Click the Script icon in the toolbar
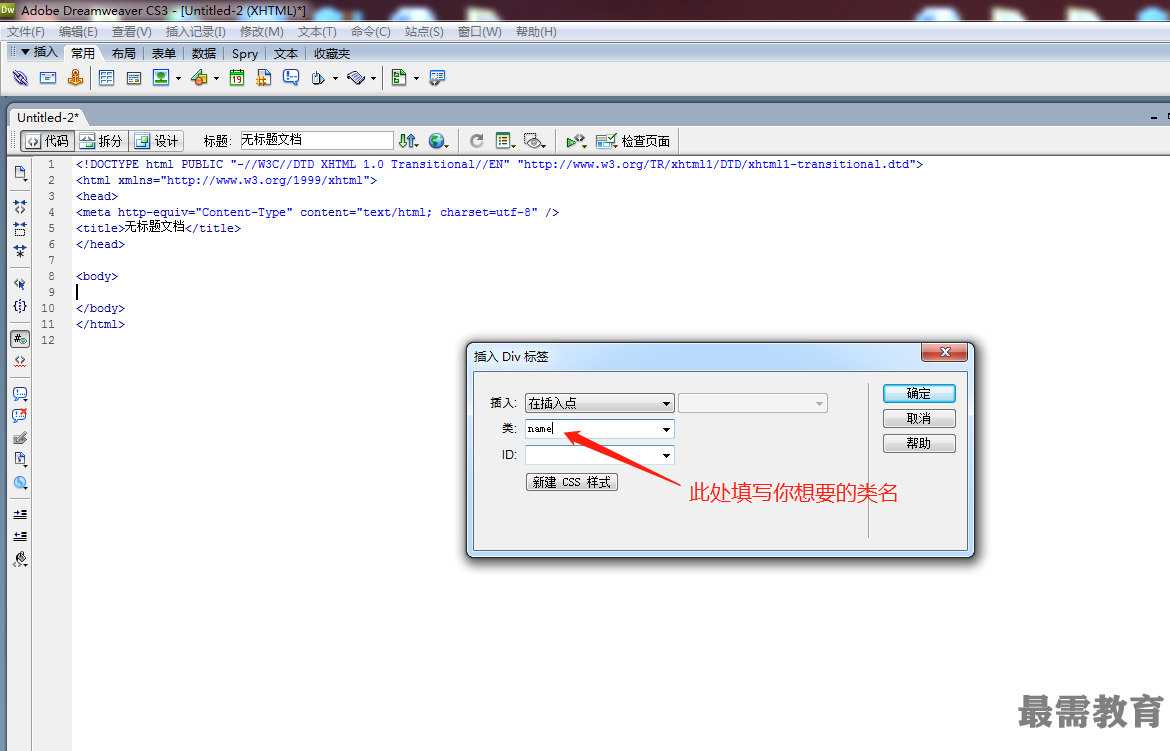Viewport: 1170px width, 751px height. pos(356,78)
